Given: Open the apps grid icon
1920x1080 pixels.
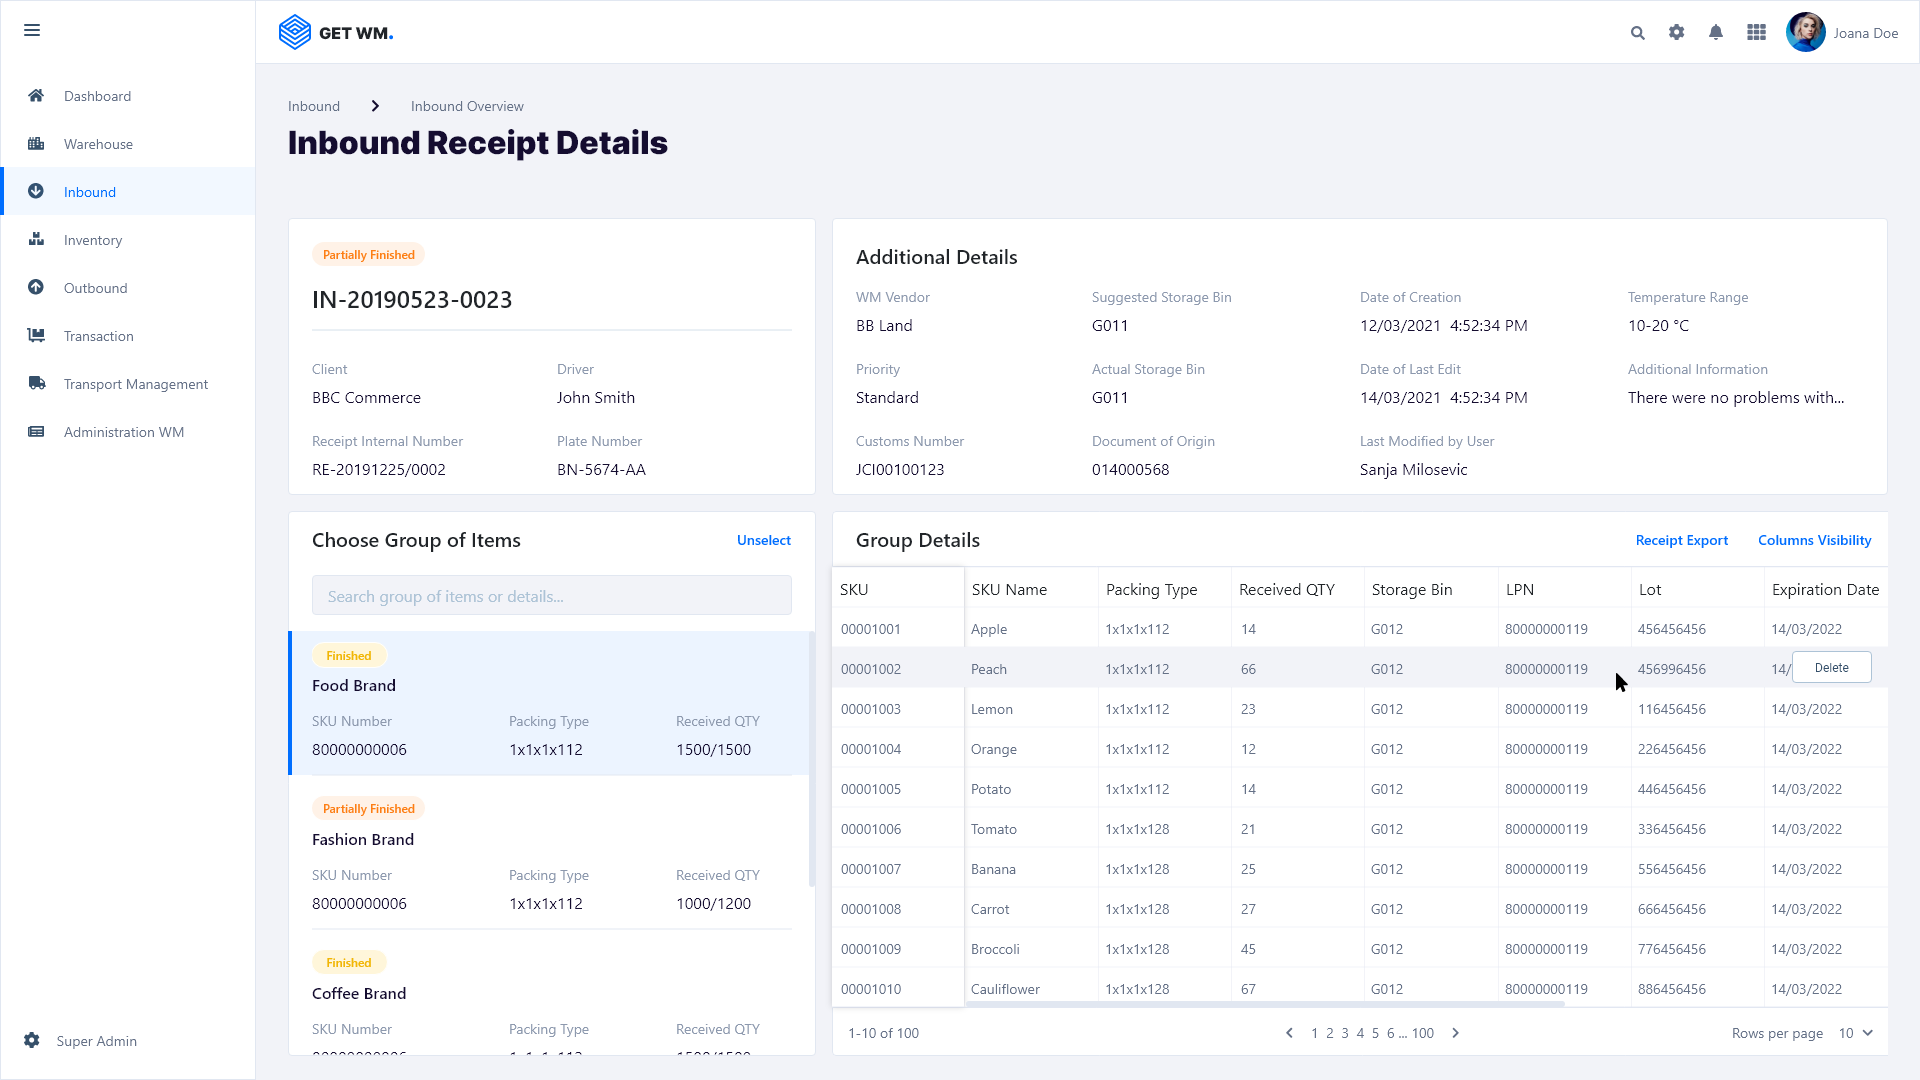Looking at the screenshot, I should pyautogui.click(x=1756, y=33).
